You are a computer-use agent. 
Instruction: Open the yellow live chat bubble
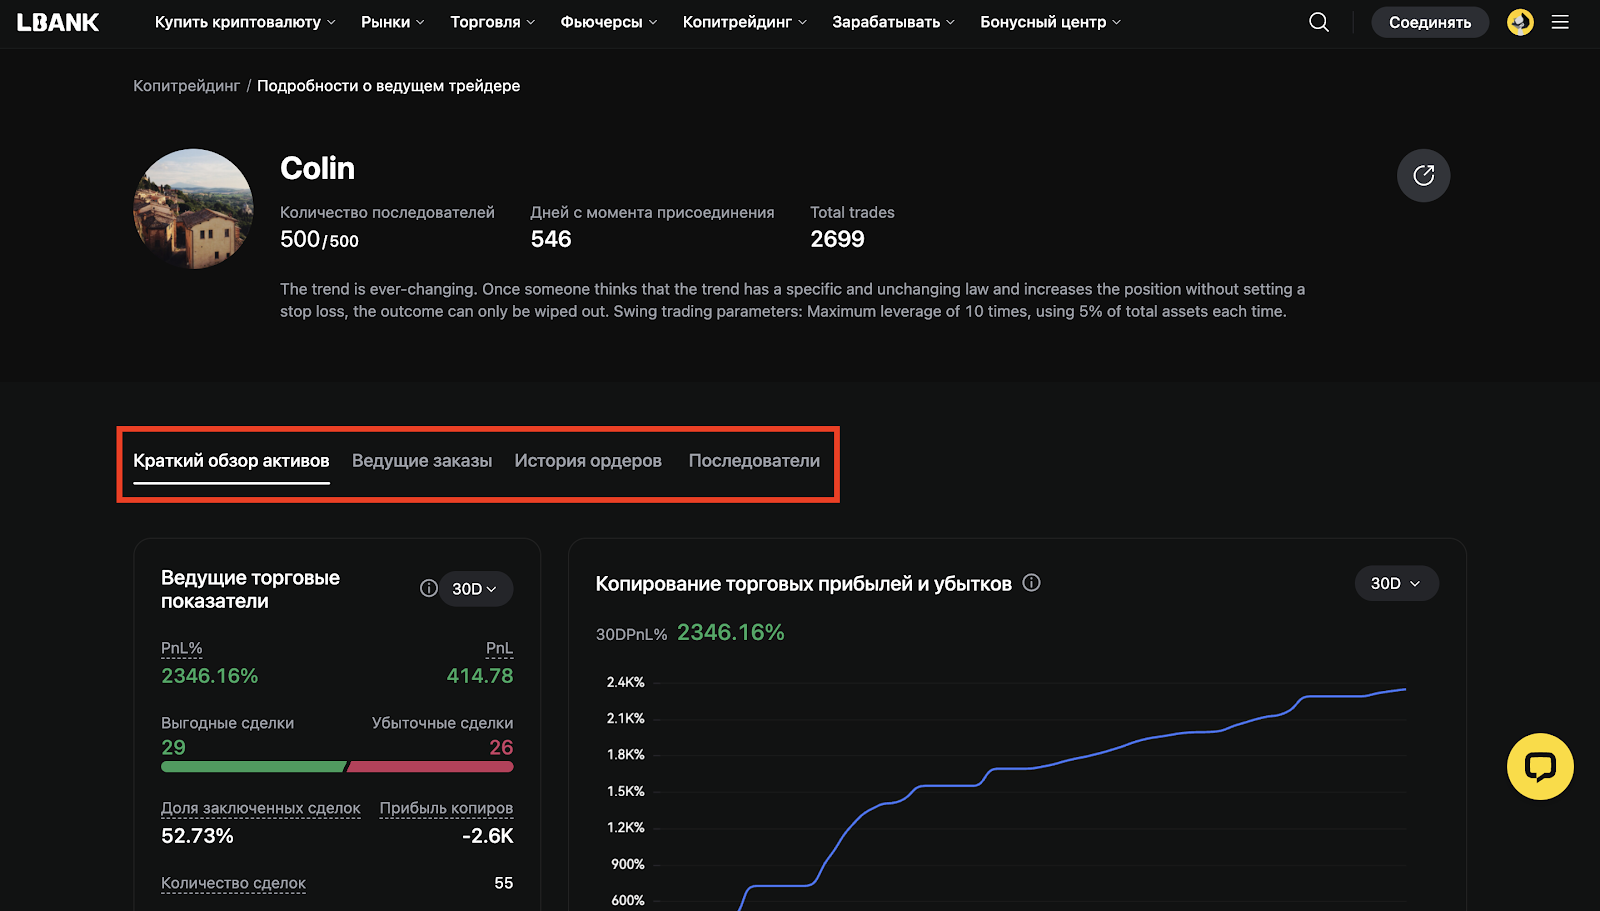coord(1540,767)
